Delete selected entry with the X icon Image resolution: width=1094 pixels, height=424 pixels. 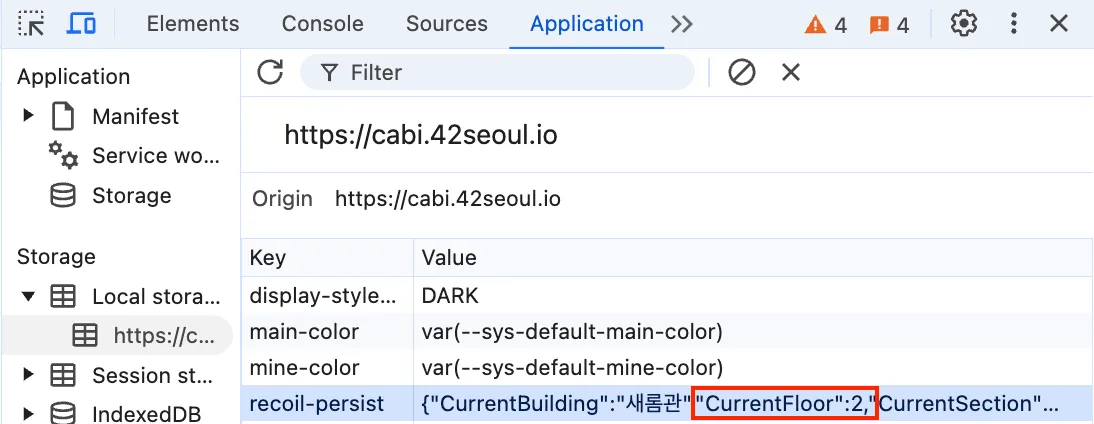(x=790, y=72)
